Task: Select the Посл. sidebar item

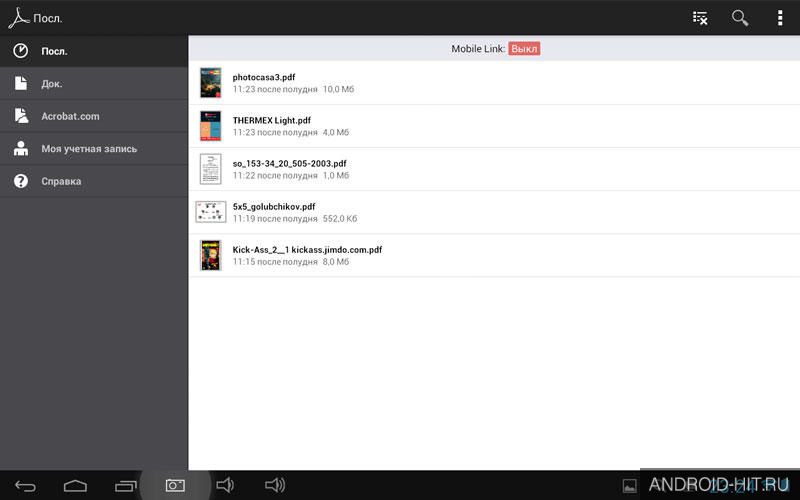Action: 94,51
